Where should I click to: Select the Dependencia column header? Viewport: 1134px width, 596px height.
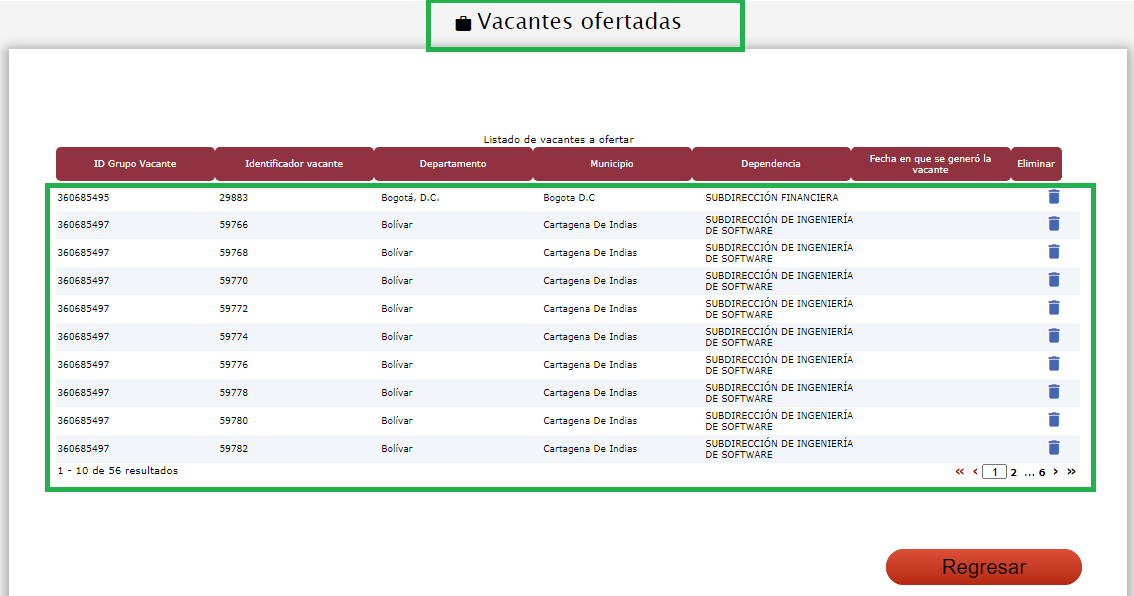point(771,164)
